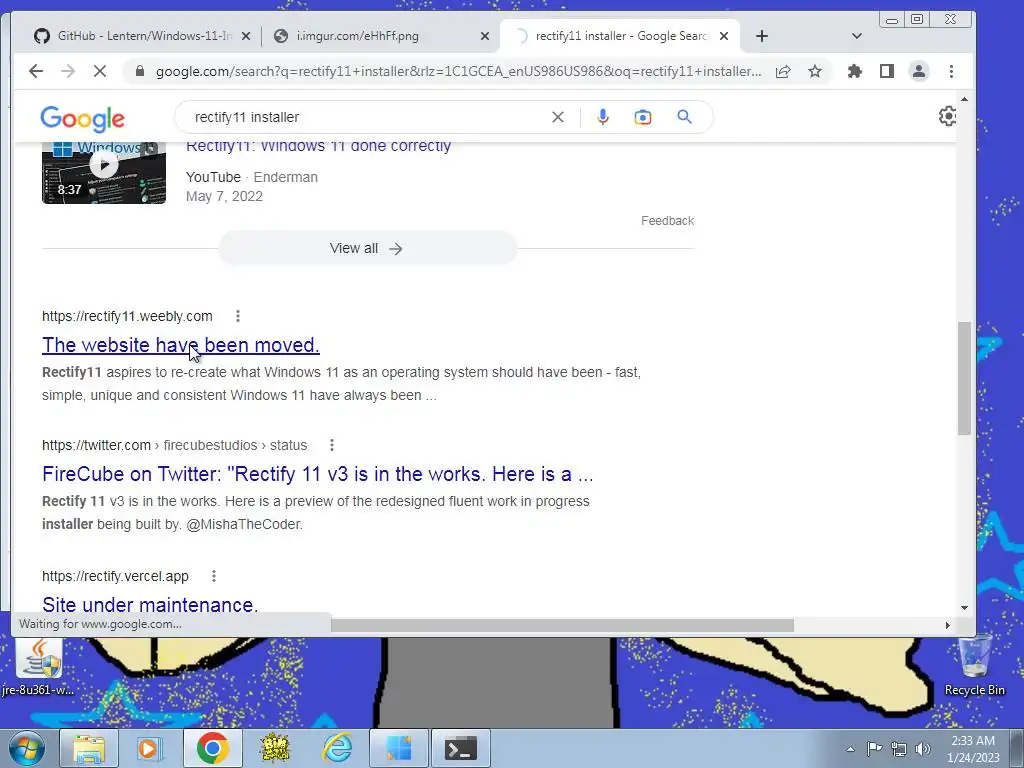1024x768 pixels.
Task: Open the FireCube on Twitter result
Action: [x=317, y=473]
